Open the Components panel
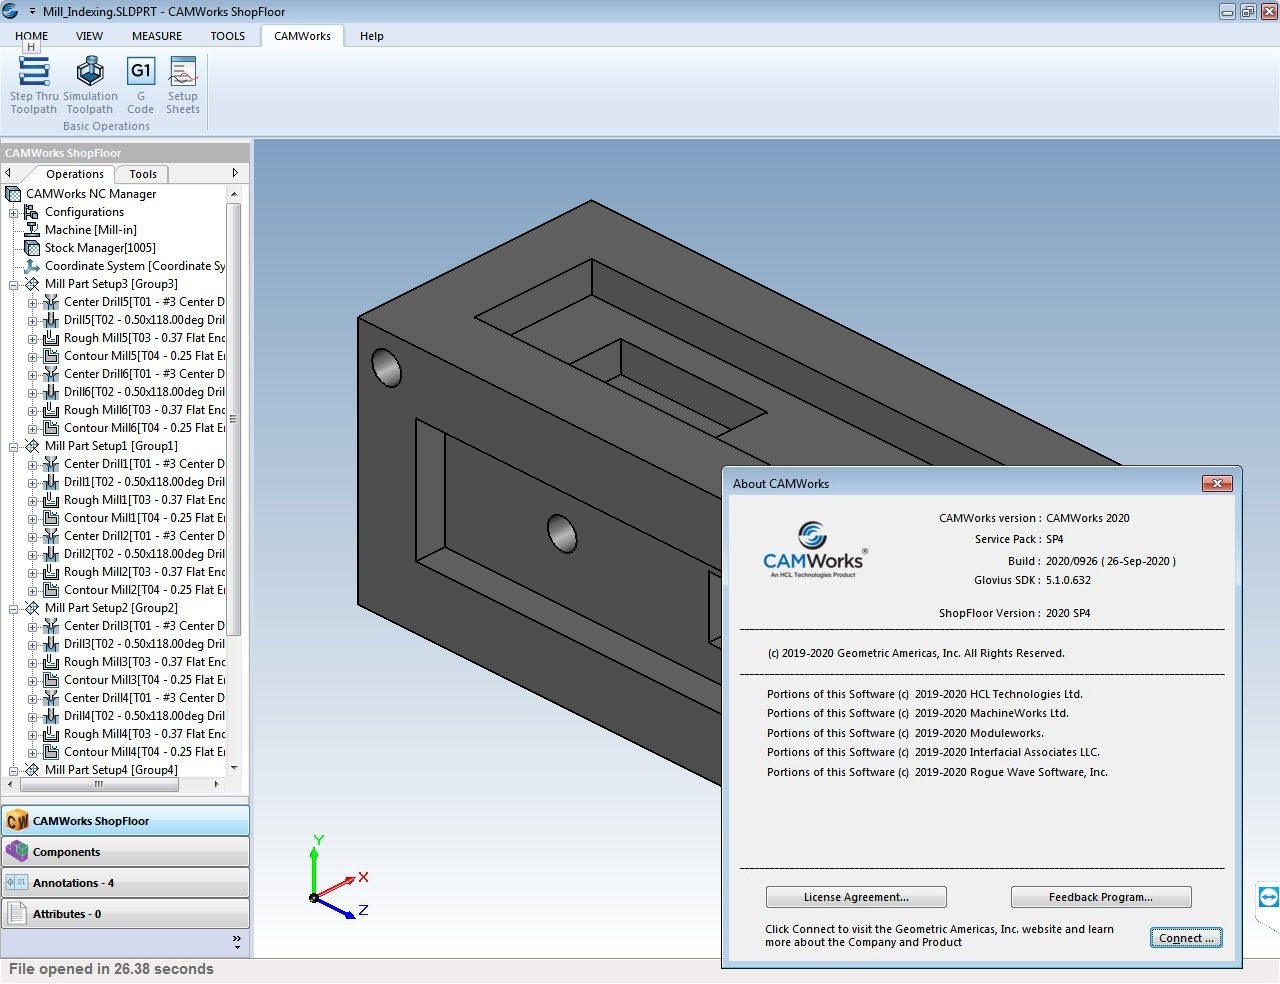Screen dimensions: 1280x984 [x=125, y=852]
